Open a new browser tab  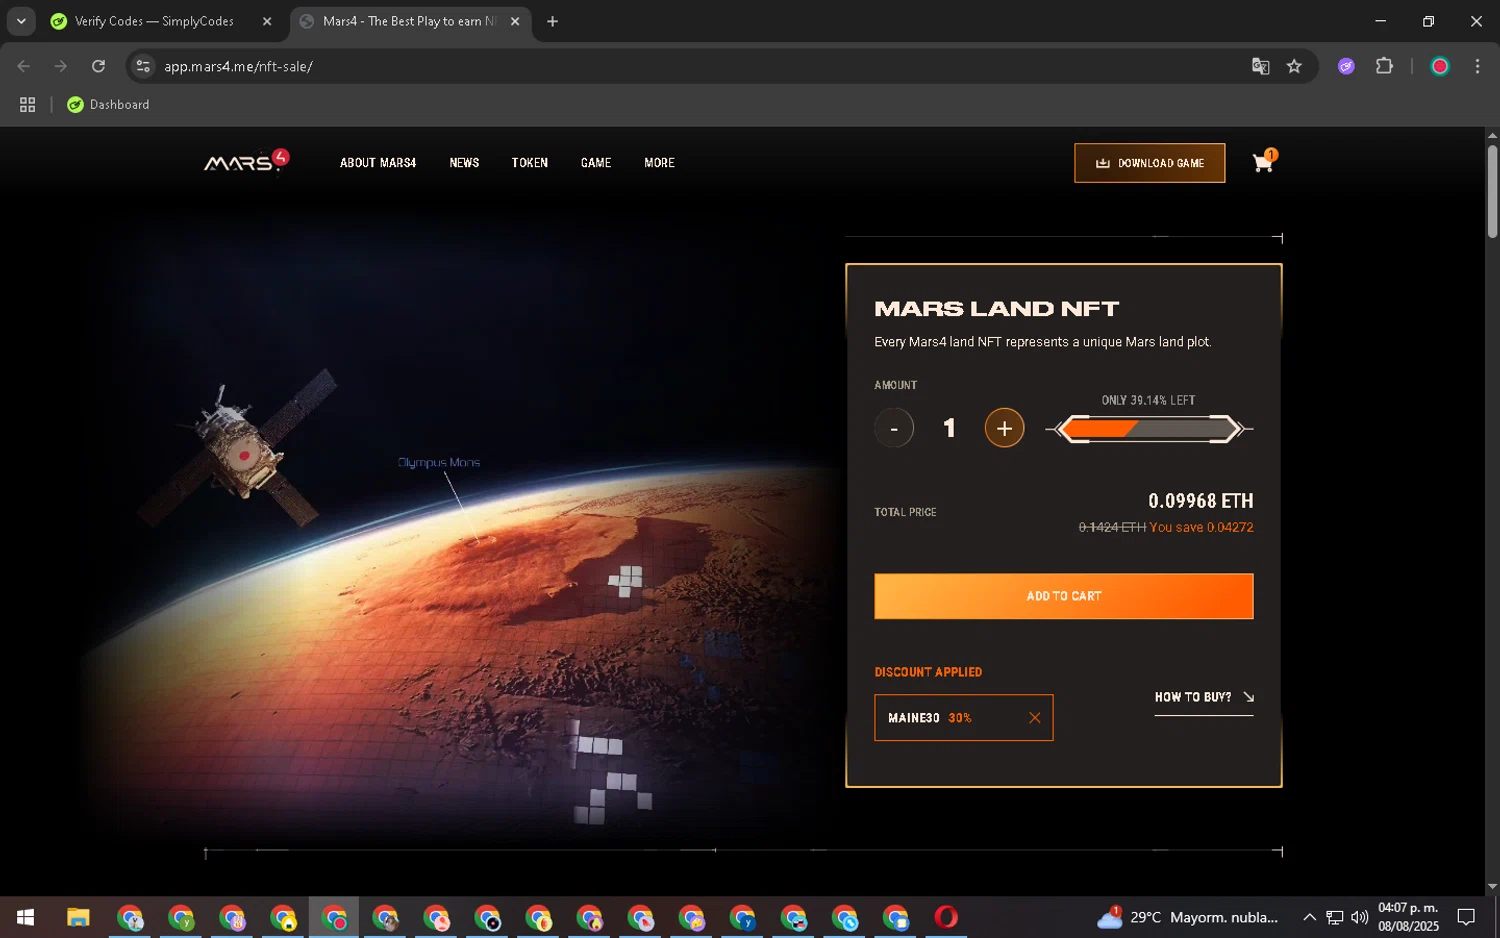(552, 21)
